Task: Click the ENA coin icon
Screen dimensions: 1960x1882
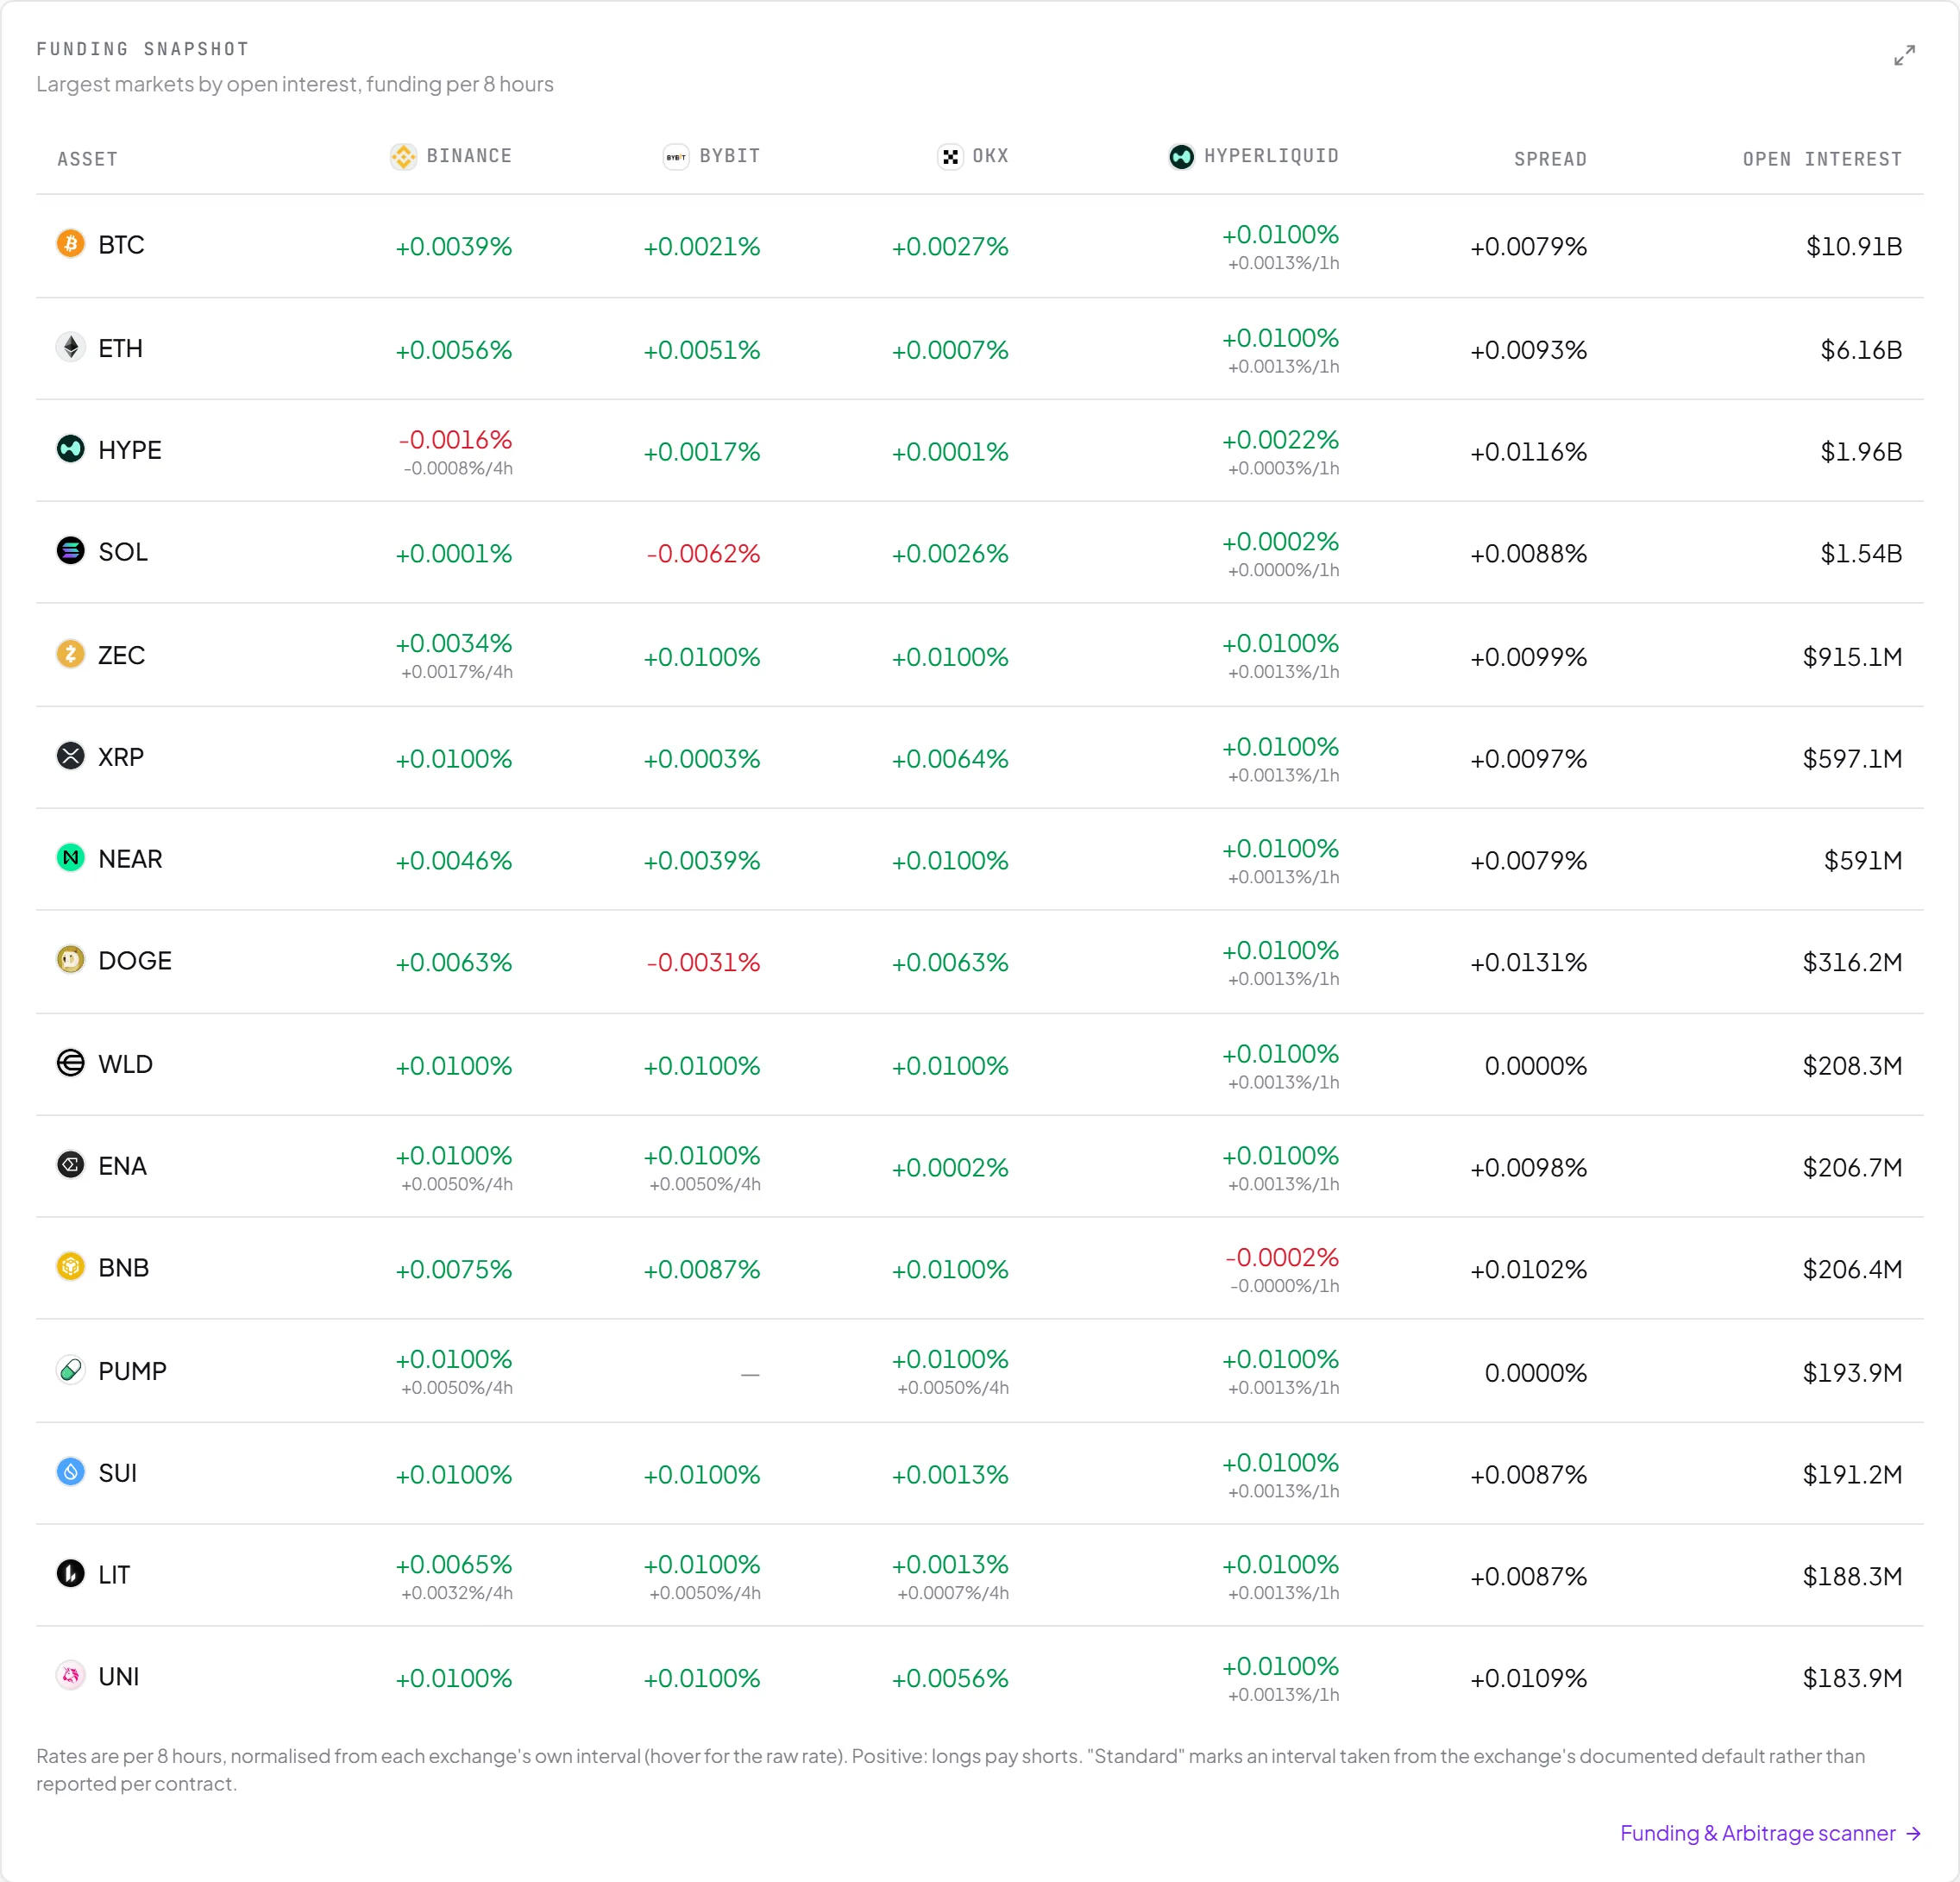Action: [70, 1165]
